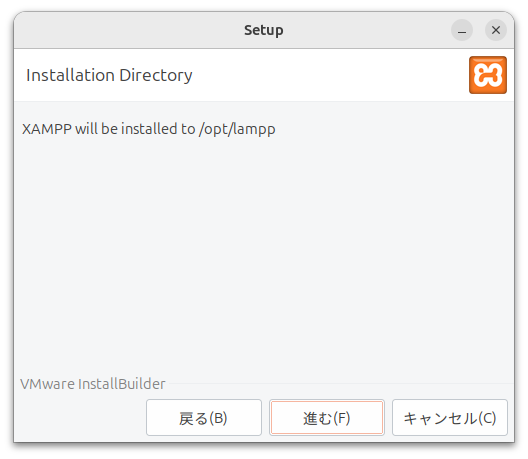Click the word Directory in heading

156,75
